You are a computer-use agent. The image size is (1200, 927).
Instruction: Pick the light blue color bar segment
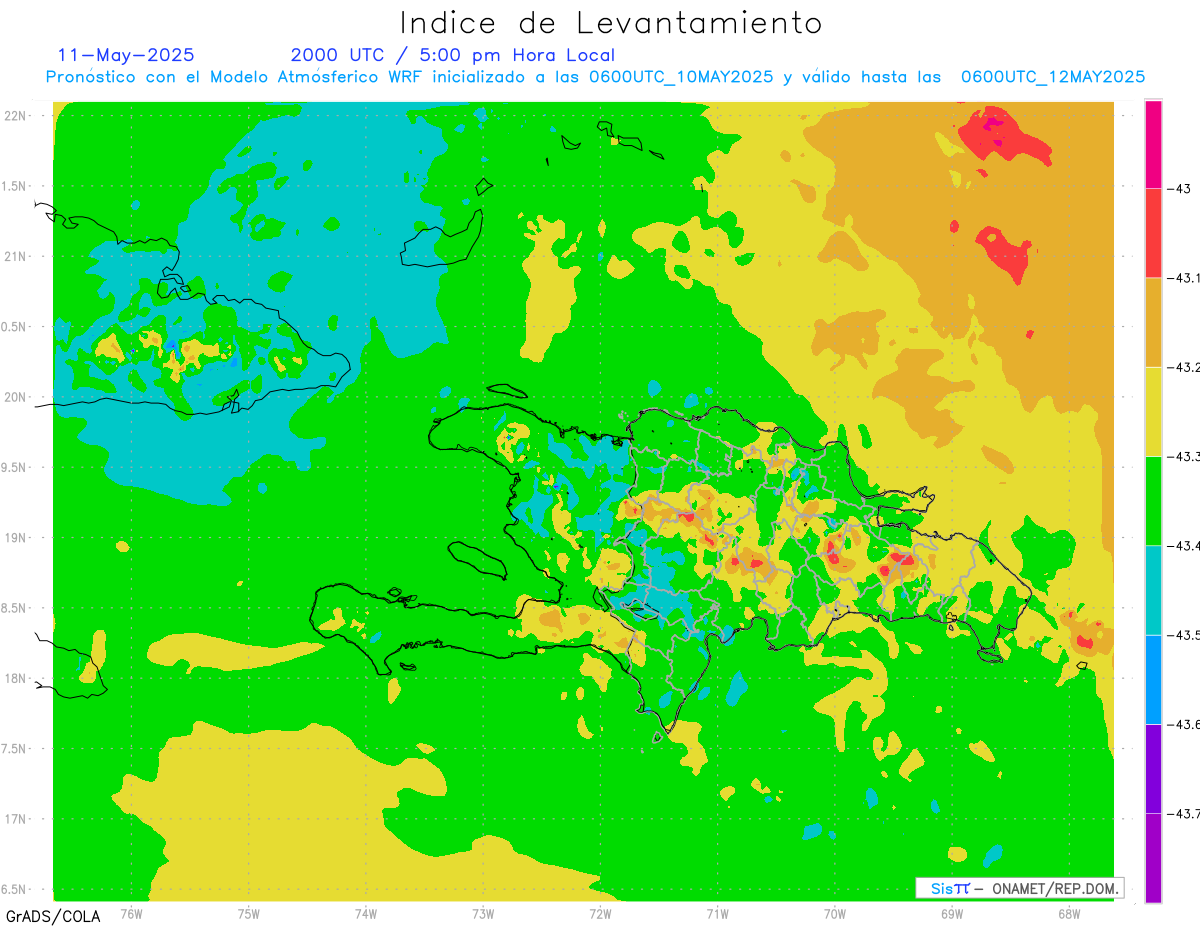pyautogui.click(x=1153, y=679)
